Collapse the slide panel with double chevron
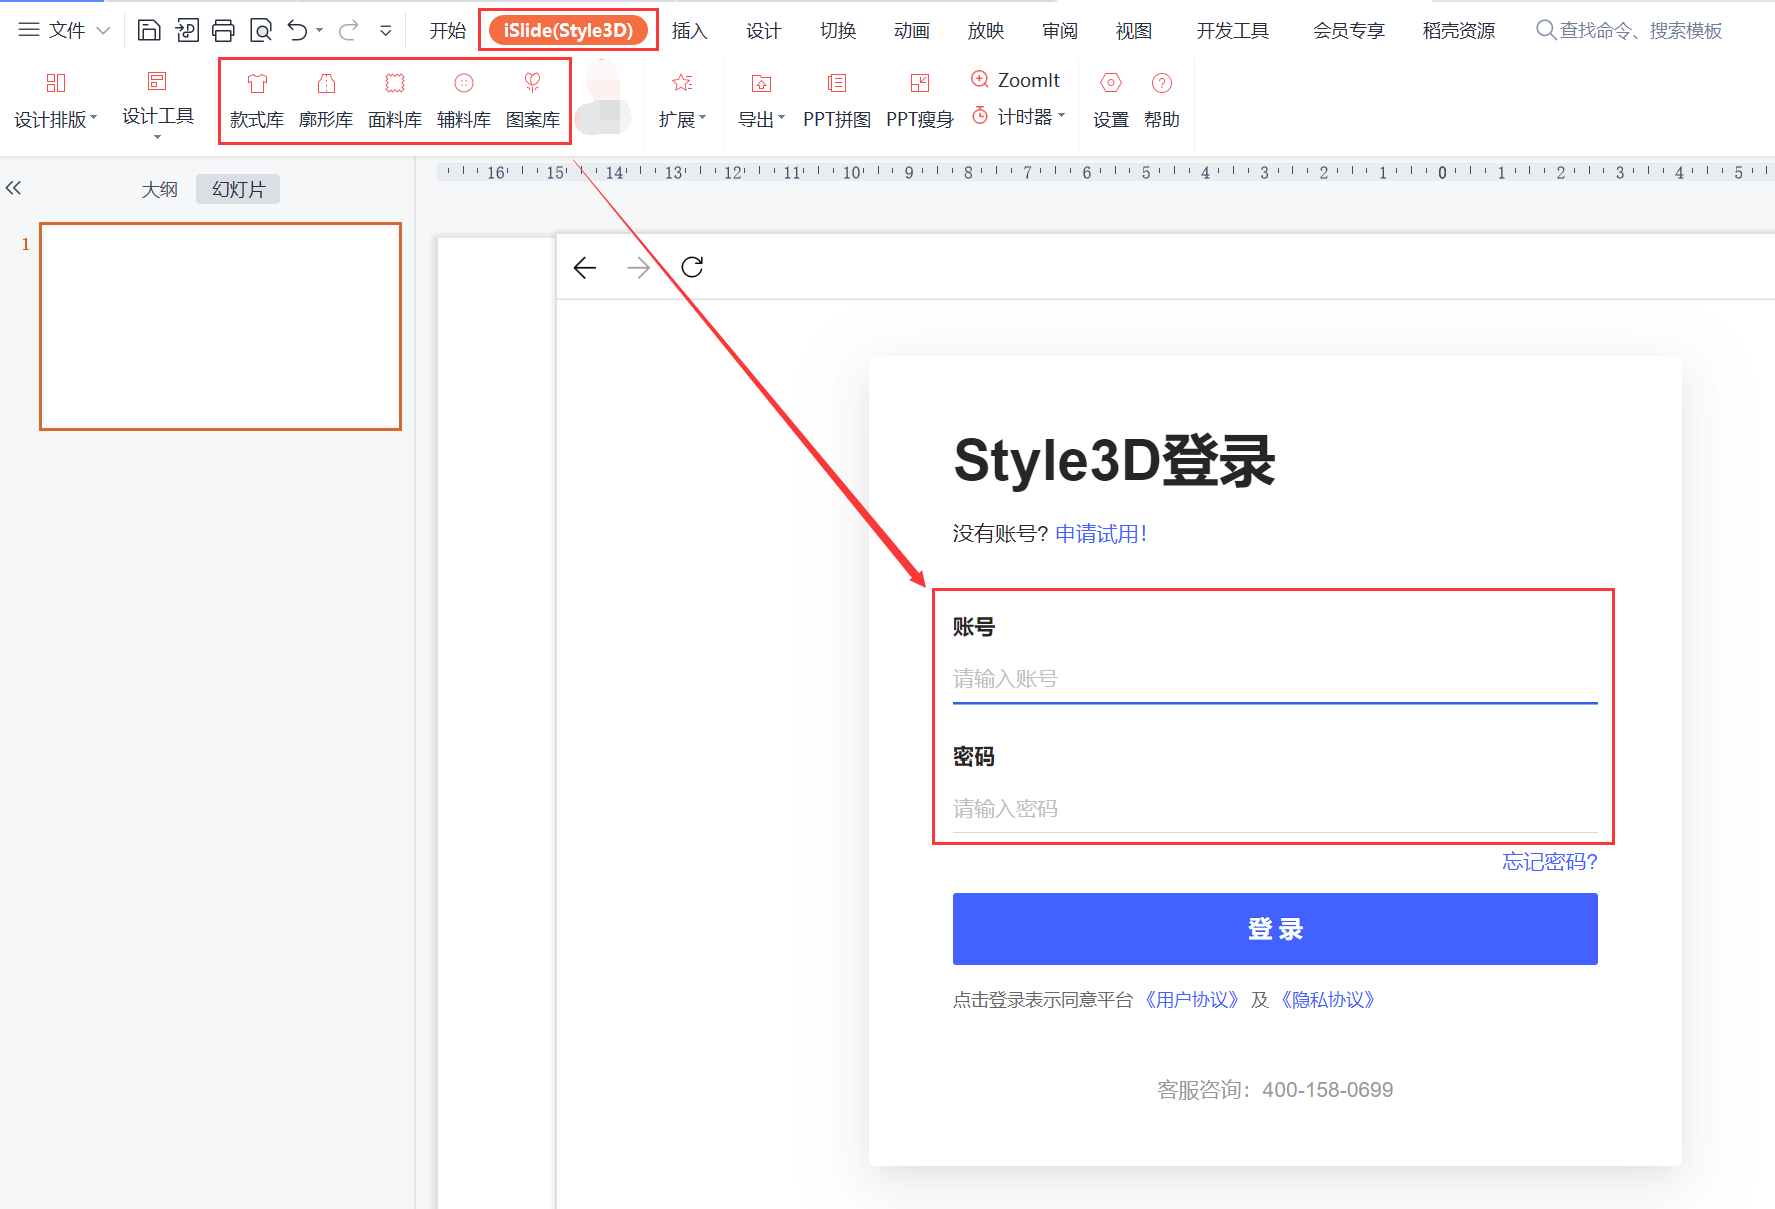The width and height of the screenshot is (1775, 1209). [x=13, y=188]
